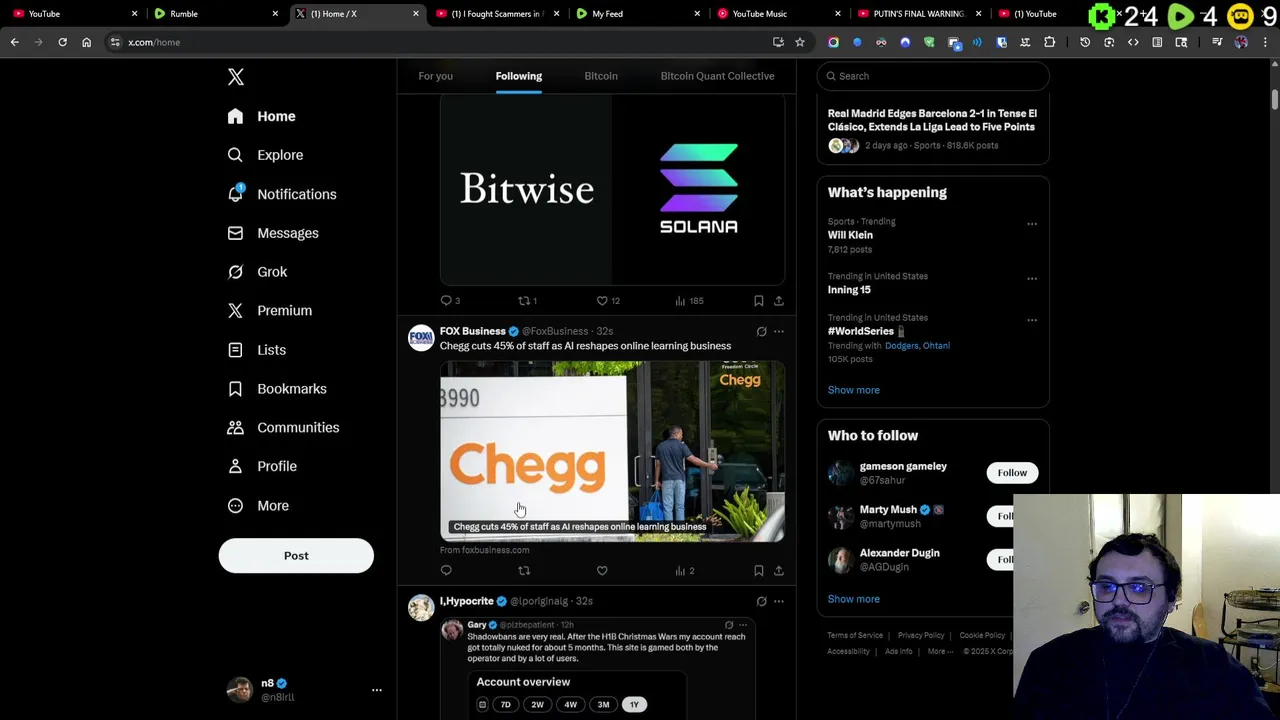Image resolution: width=1280 pixels, height=720 pixels.
Task: Select 7D range in Account overview
Action: (x=505, y=705)
